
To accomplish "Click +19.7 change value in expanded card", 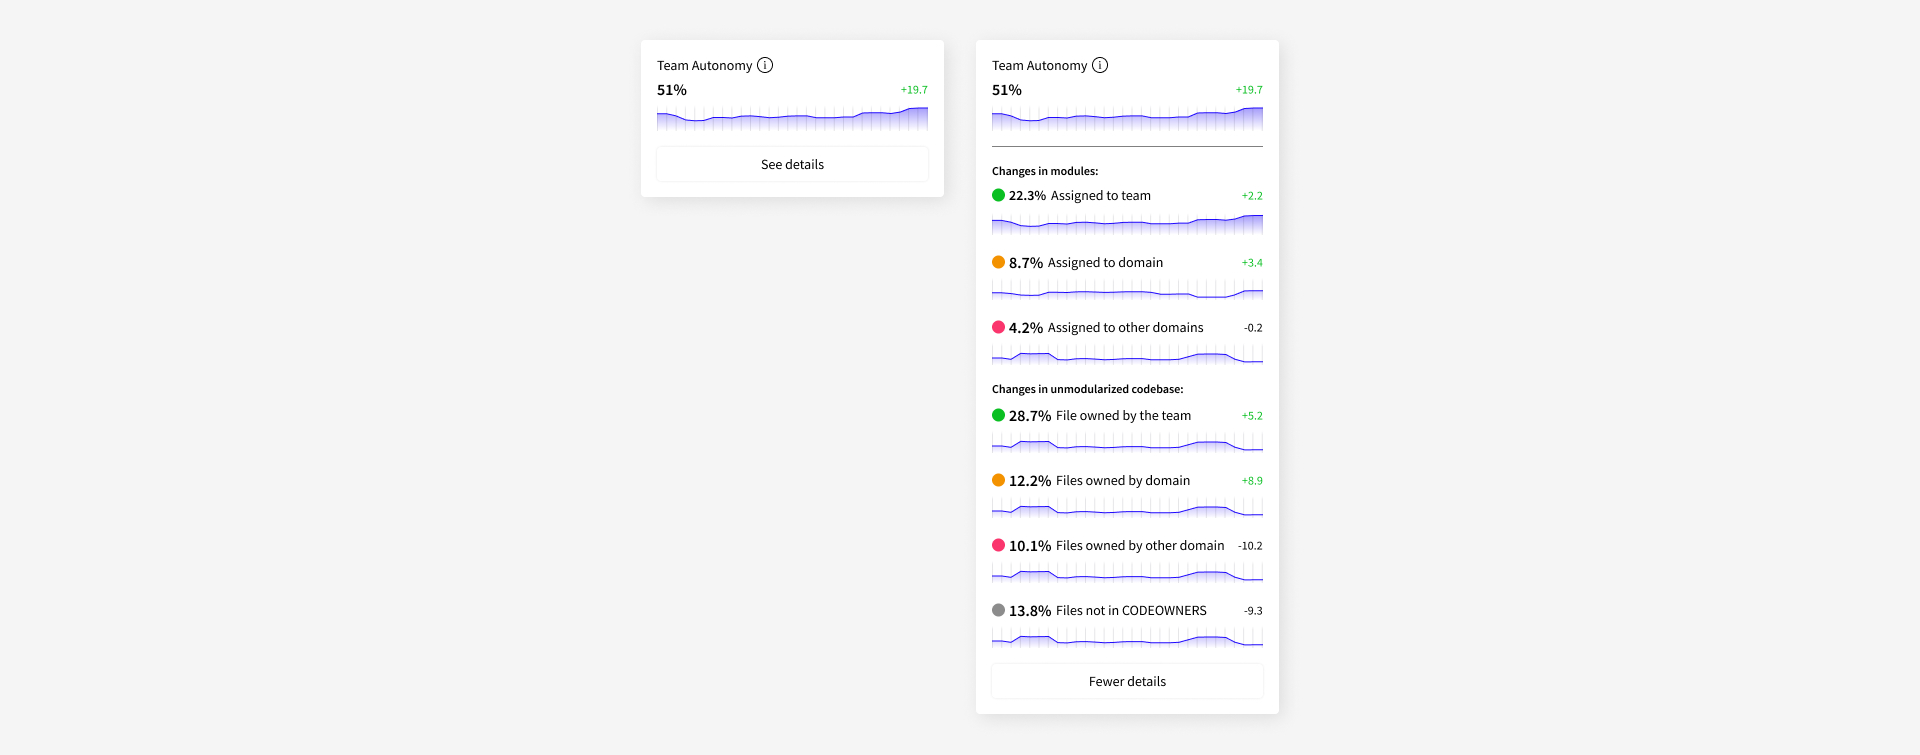I will 1249,90.
